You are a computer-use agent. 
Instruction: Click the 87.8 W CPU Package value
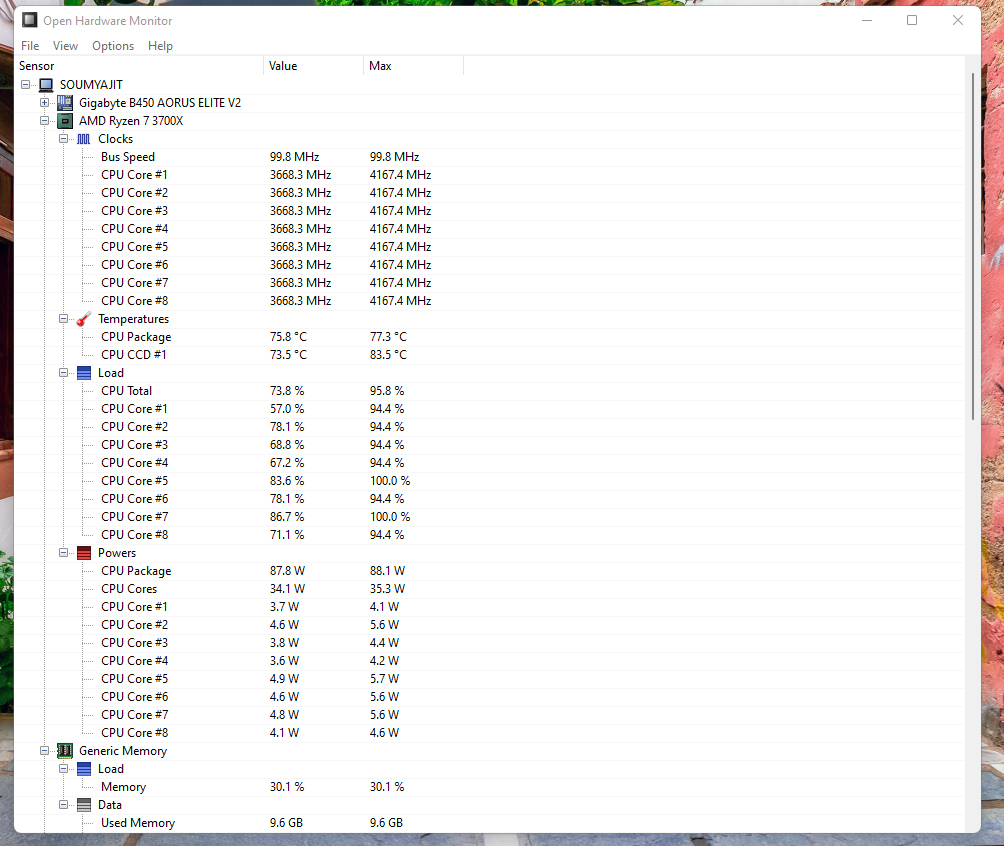287,571
